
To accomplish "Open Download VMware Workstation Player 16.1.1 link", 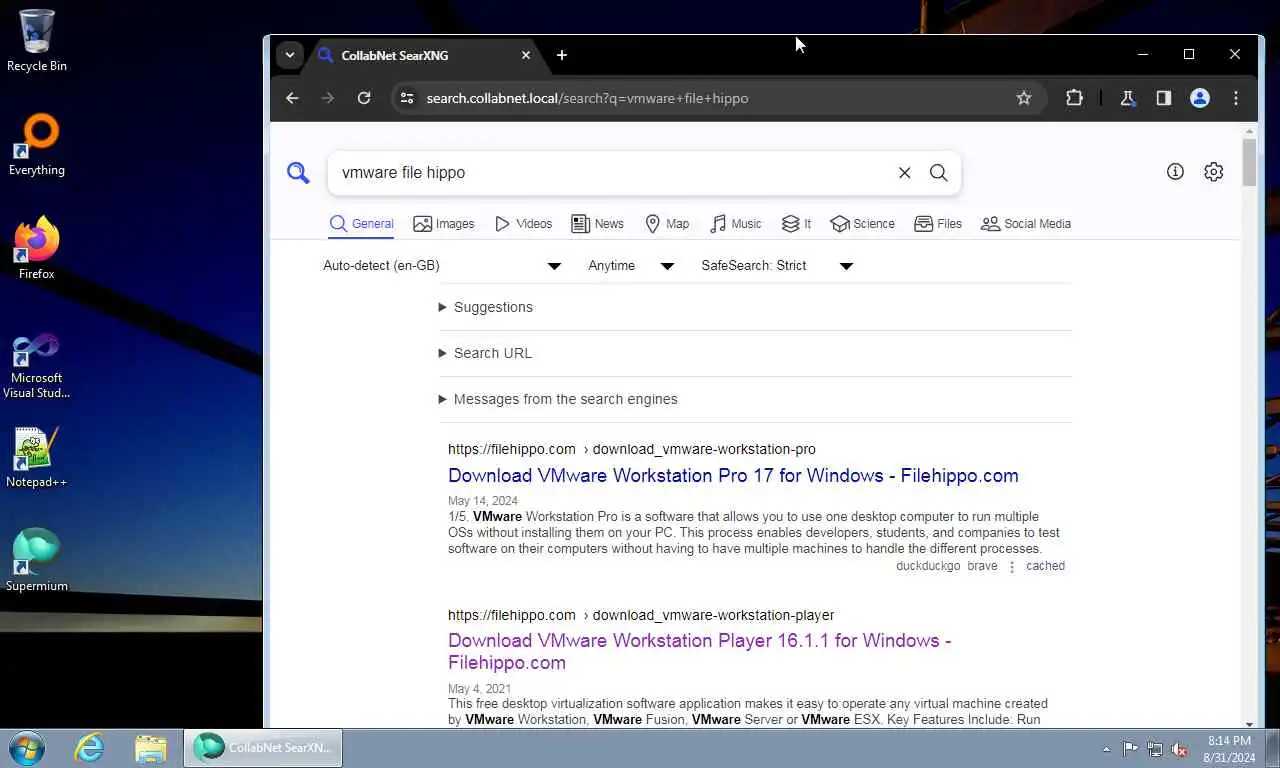I will 699,651.
